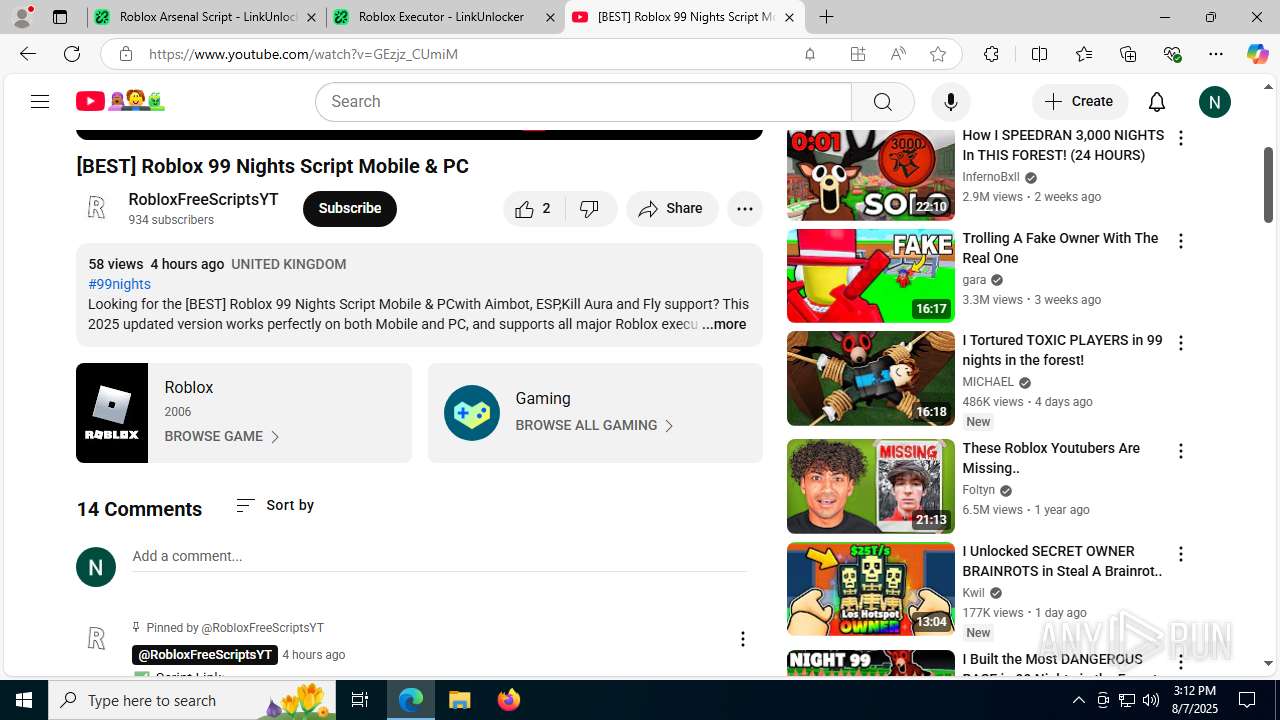Focus the YouTube search box
1280x720 pixels.
[x=583, y=102]
